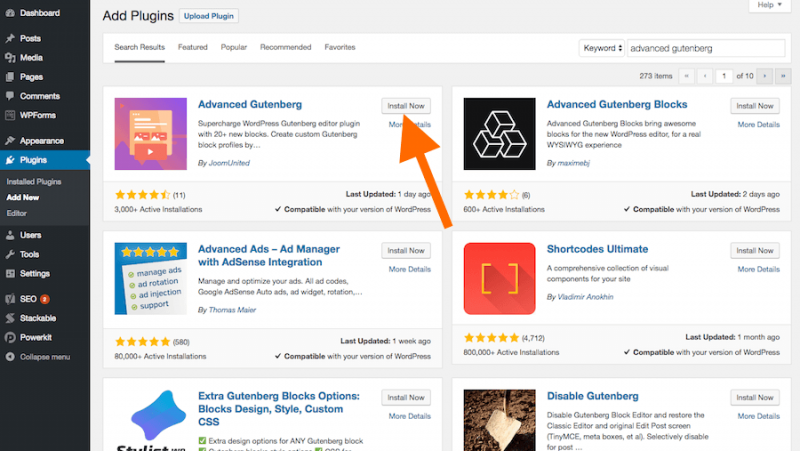
Task: Click the Appearance paintbrush icon
Action: pos(10,140)
